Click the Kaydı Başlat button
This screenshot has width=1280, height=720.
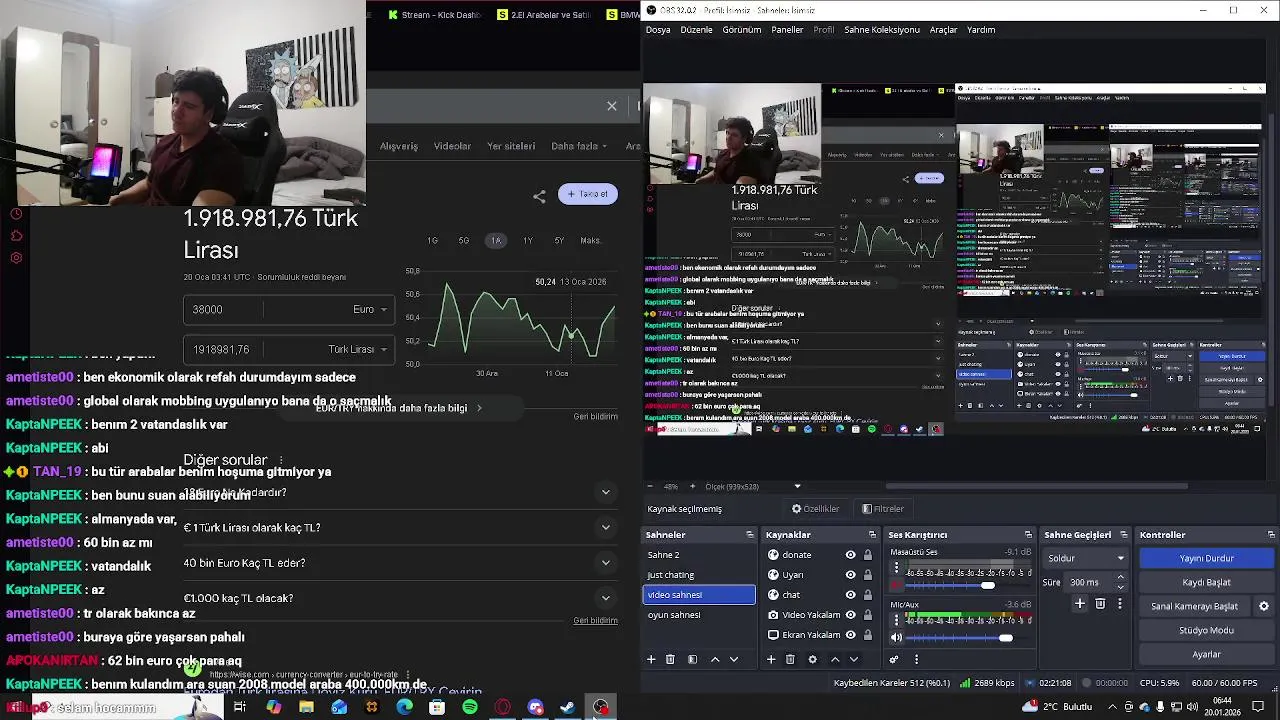[x=1206, y=582]
